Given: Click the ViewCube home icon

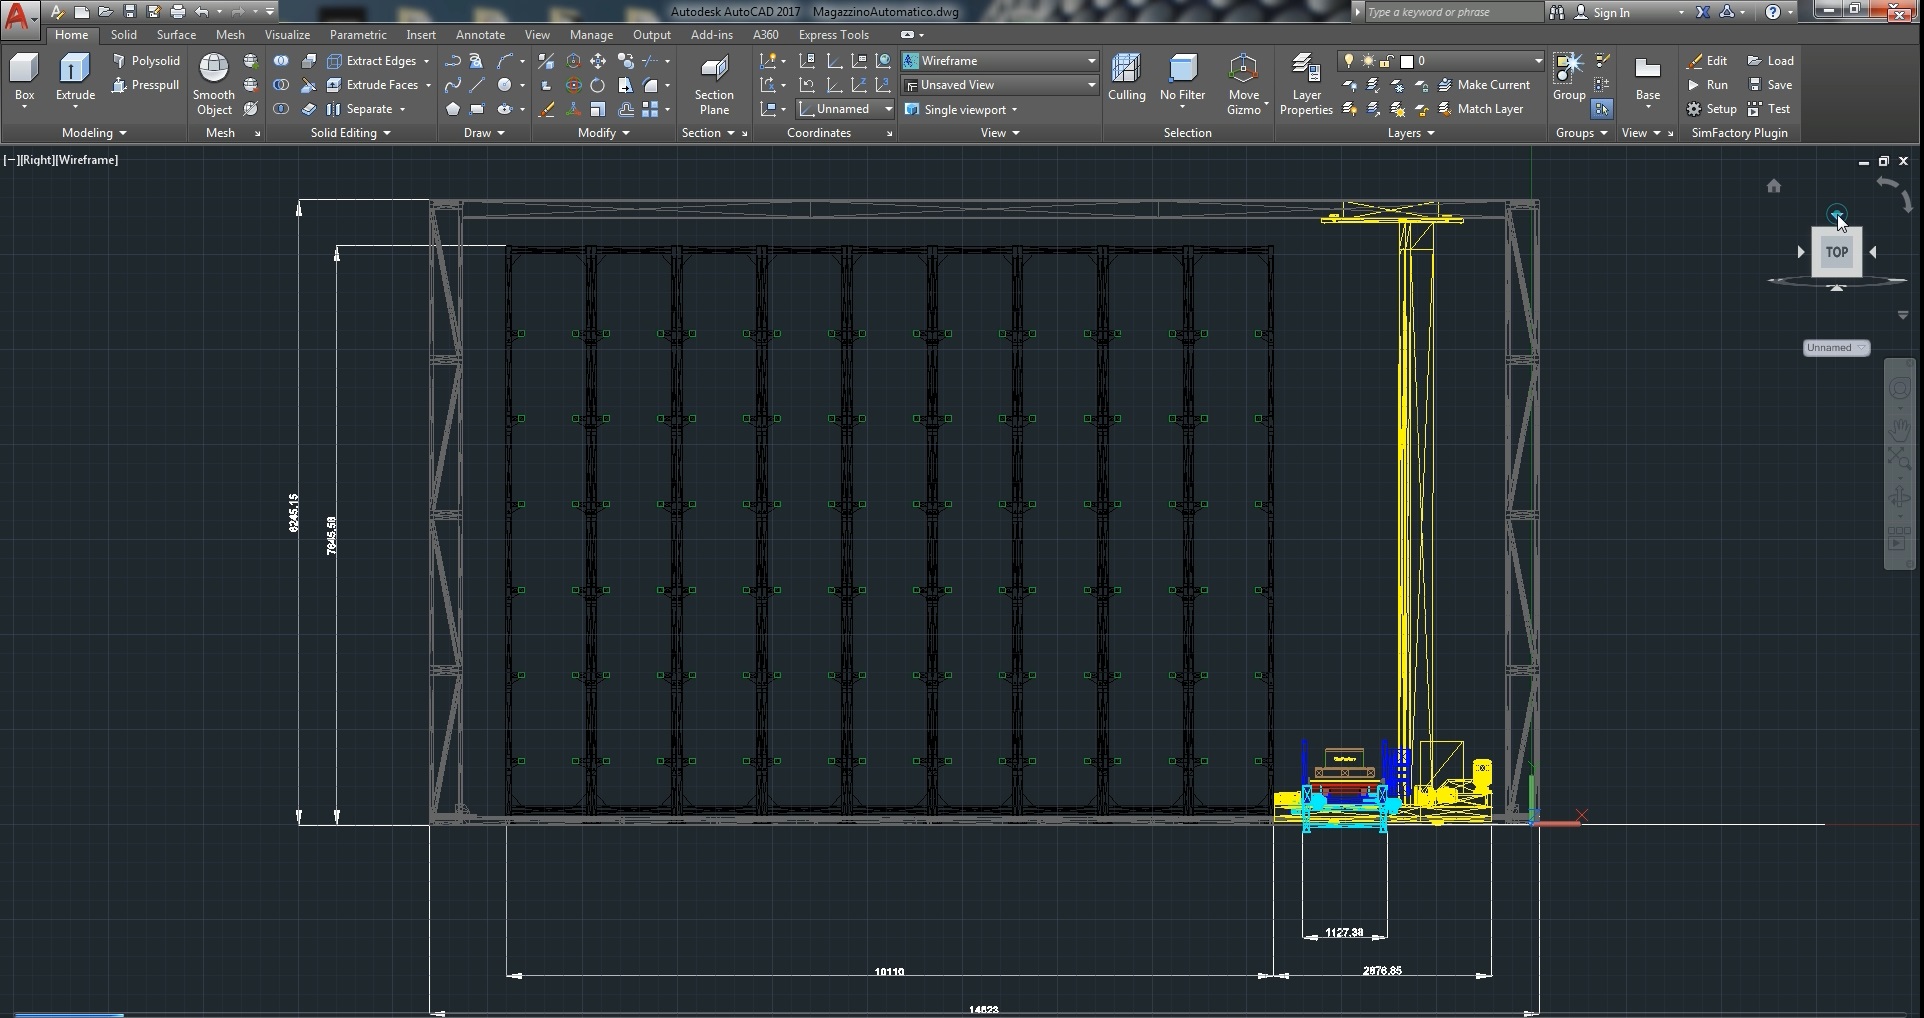Looking at the screenshot, I should 1773,186.
